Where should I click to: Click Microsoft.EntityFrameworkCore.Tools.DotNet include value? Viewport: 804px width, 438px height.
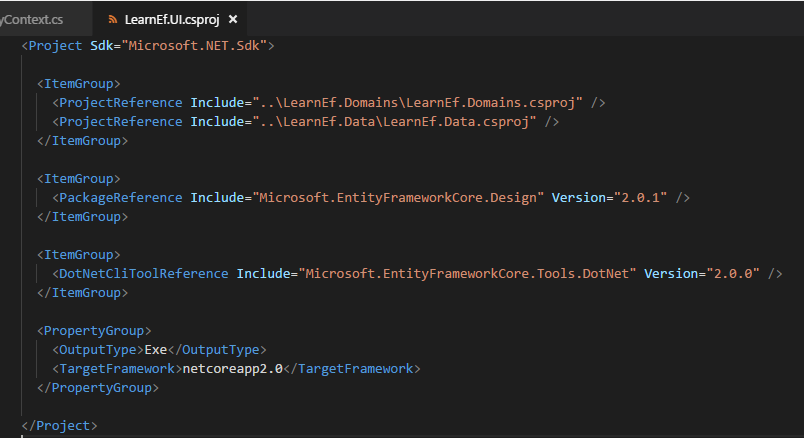(467, 273)
